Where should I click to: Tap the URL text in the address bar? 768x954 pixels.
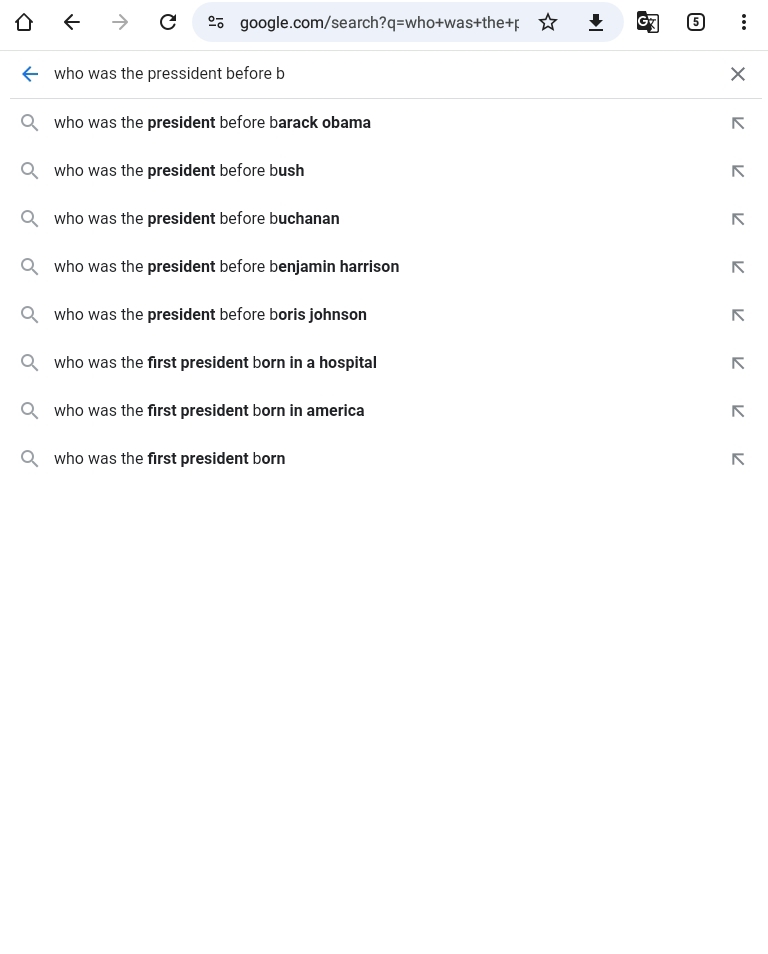pyautogui.click(x=379, y=22)
